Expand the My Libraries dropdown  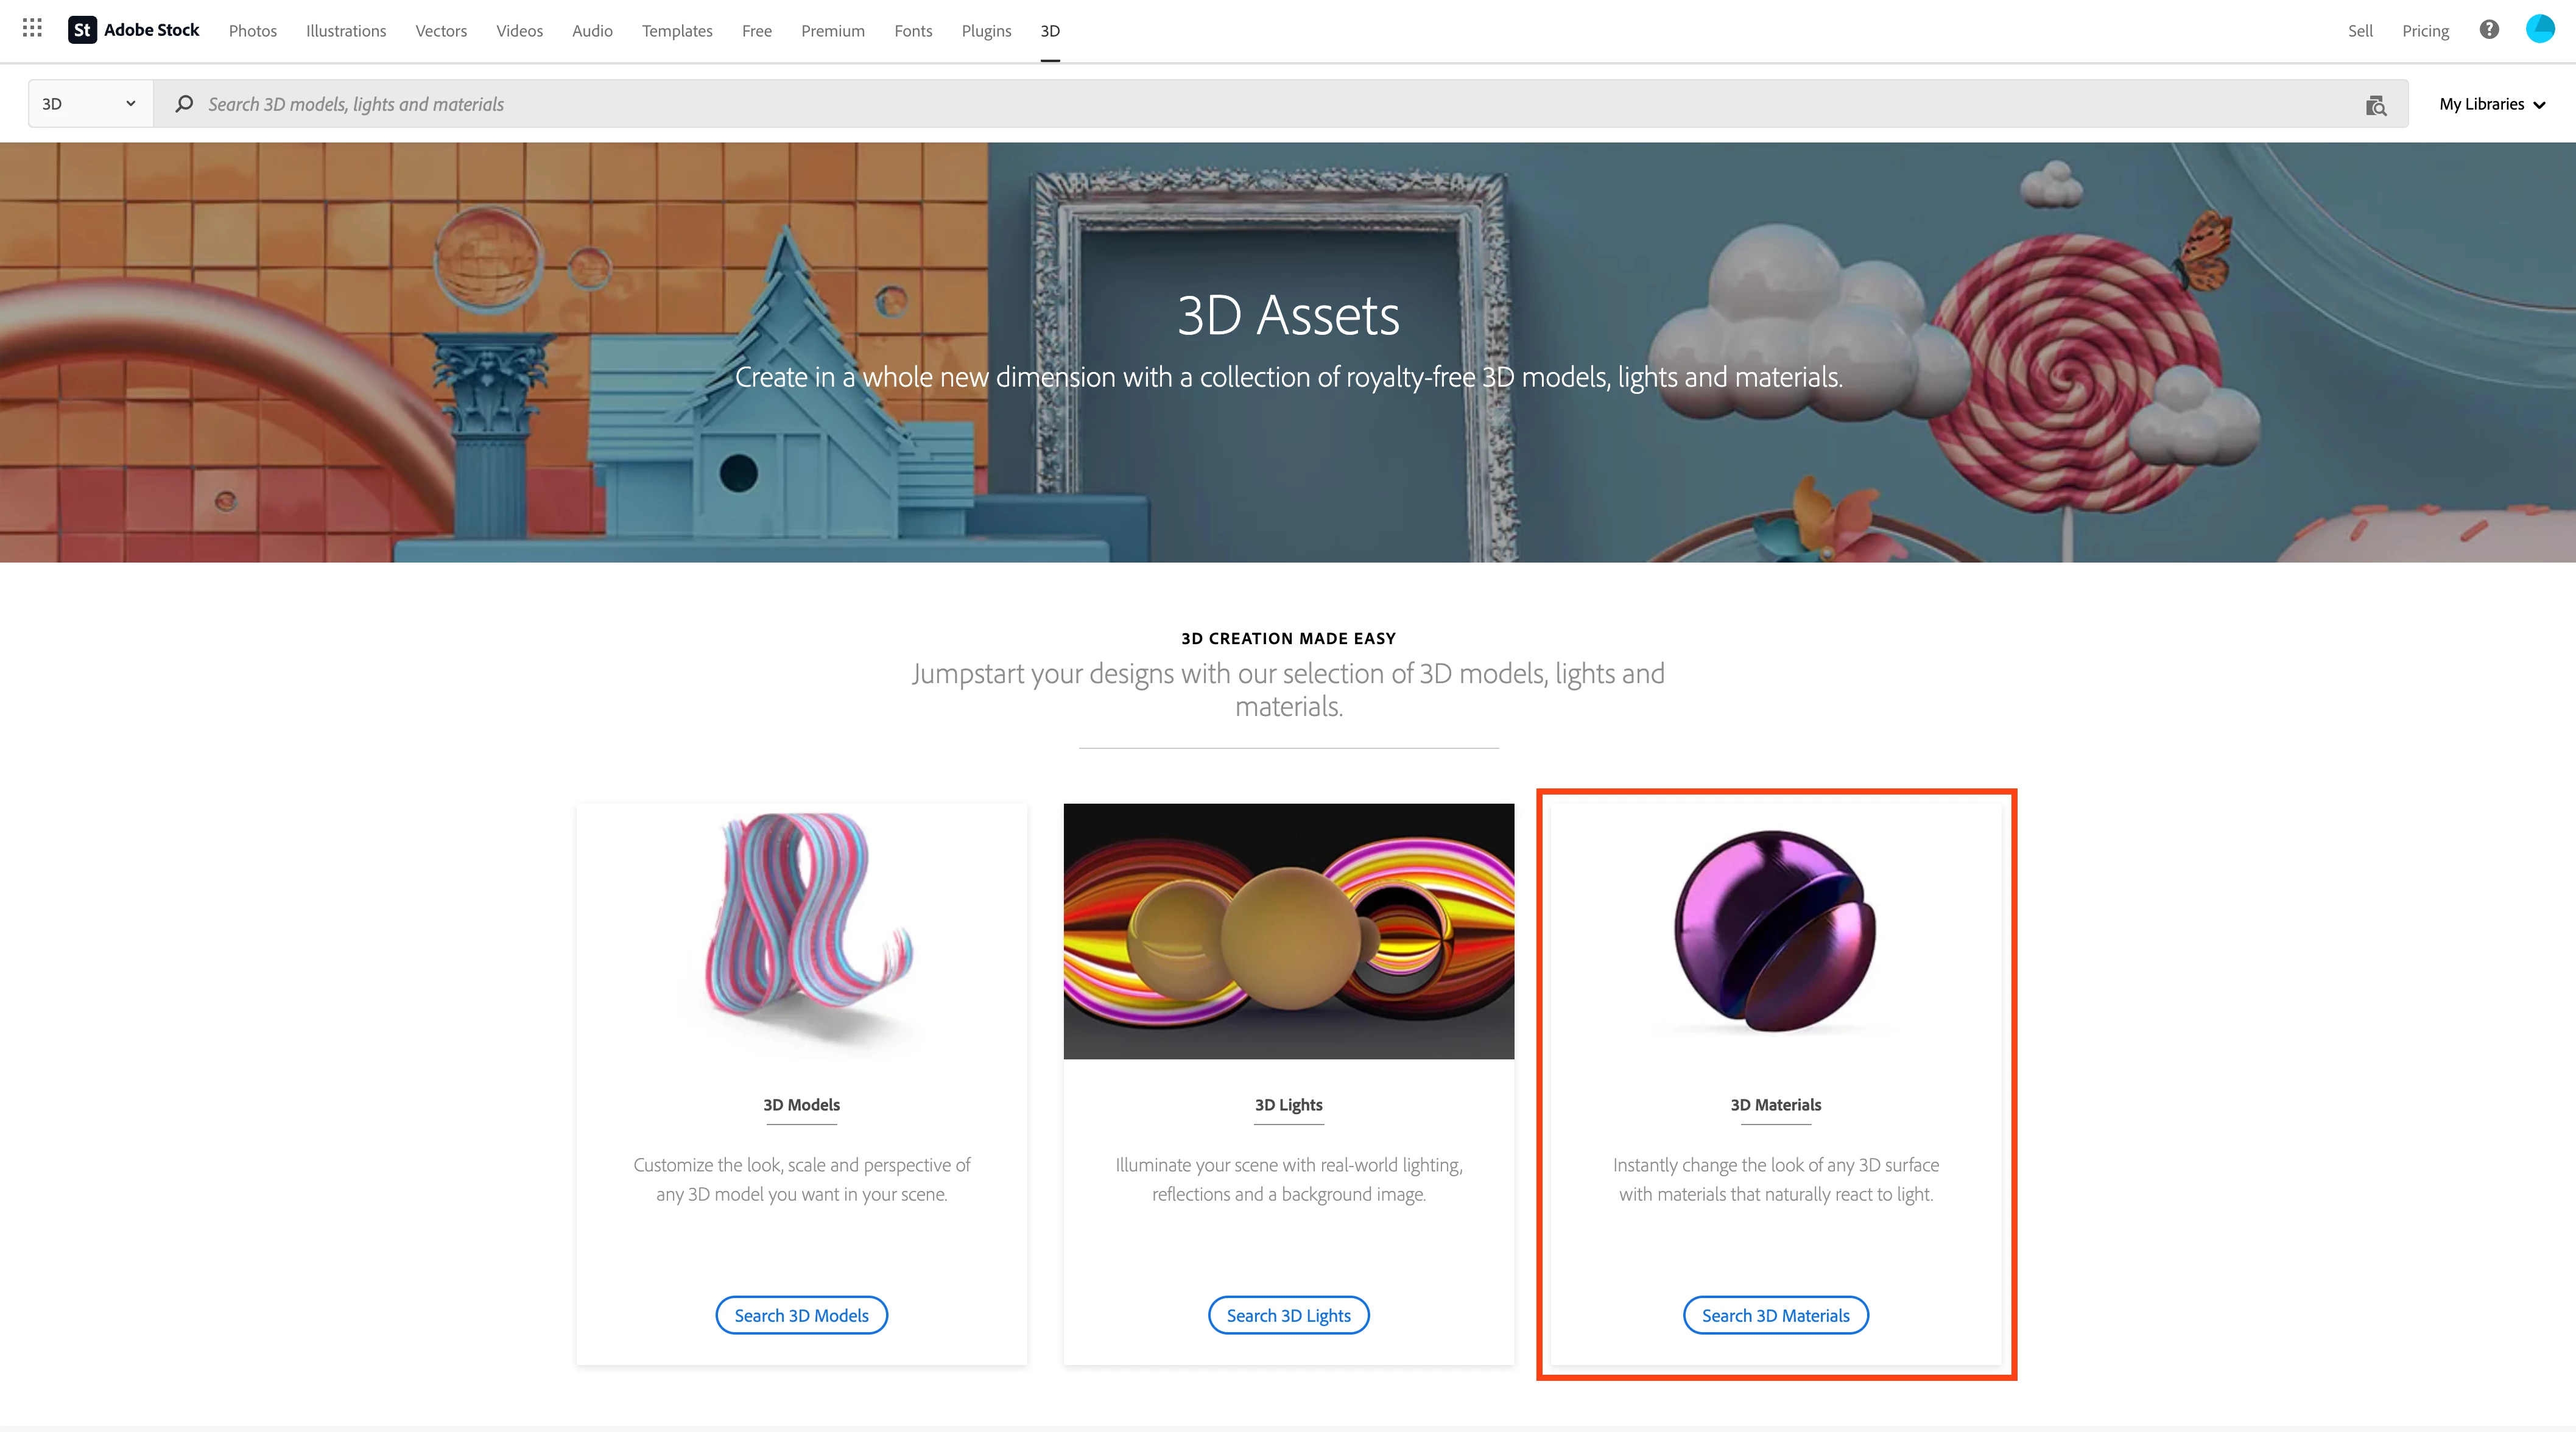[2491, 104]
